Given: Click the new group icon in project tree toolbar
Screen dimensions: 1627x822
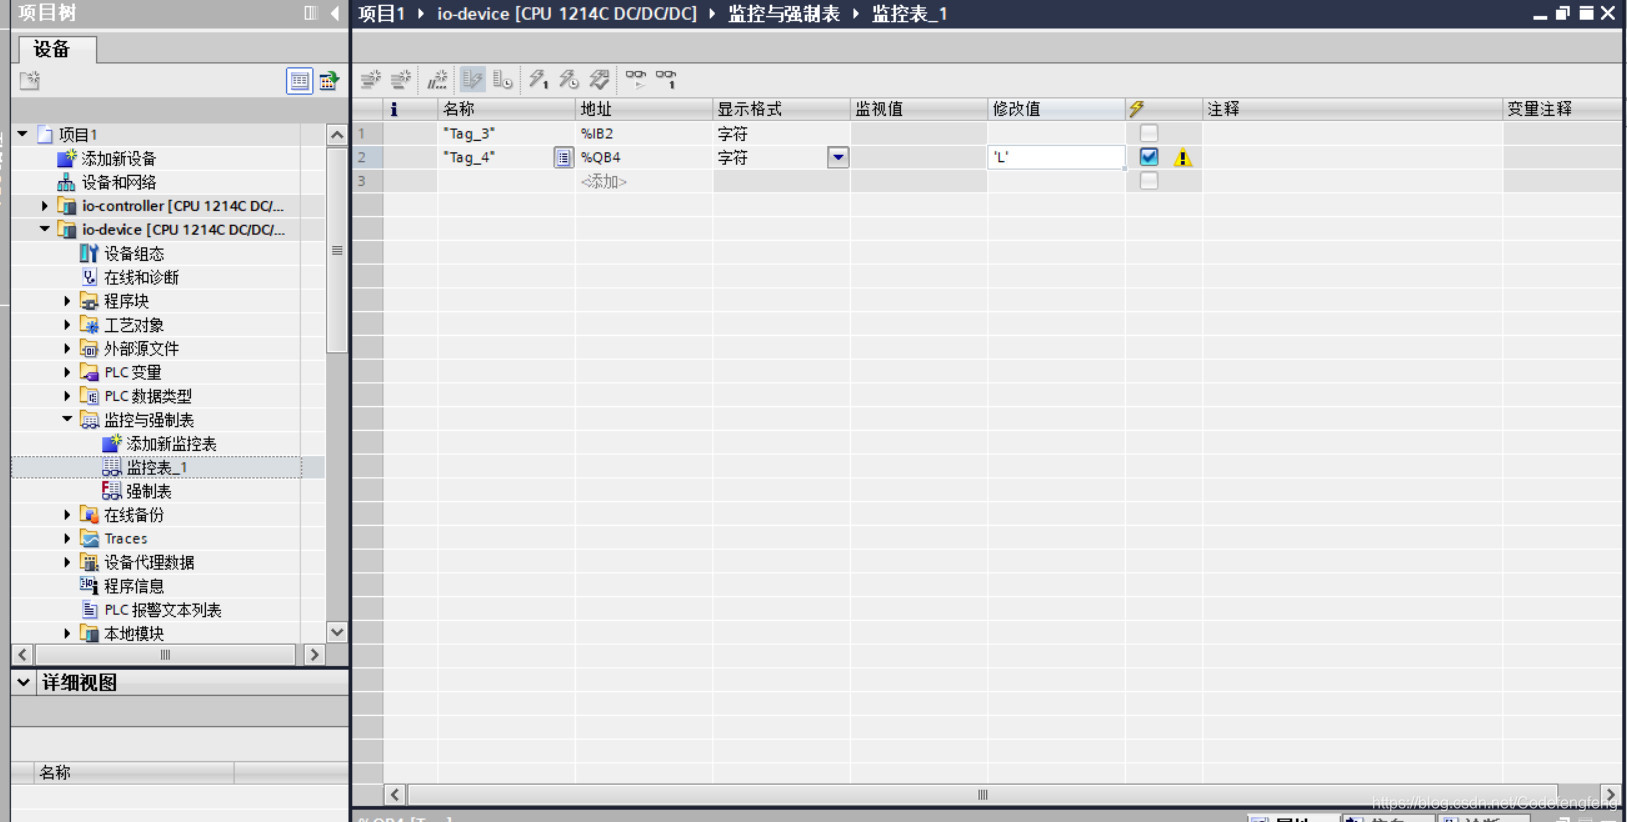Looking at the screenshot, I should (x=30, y=81).
